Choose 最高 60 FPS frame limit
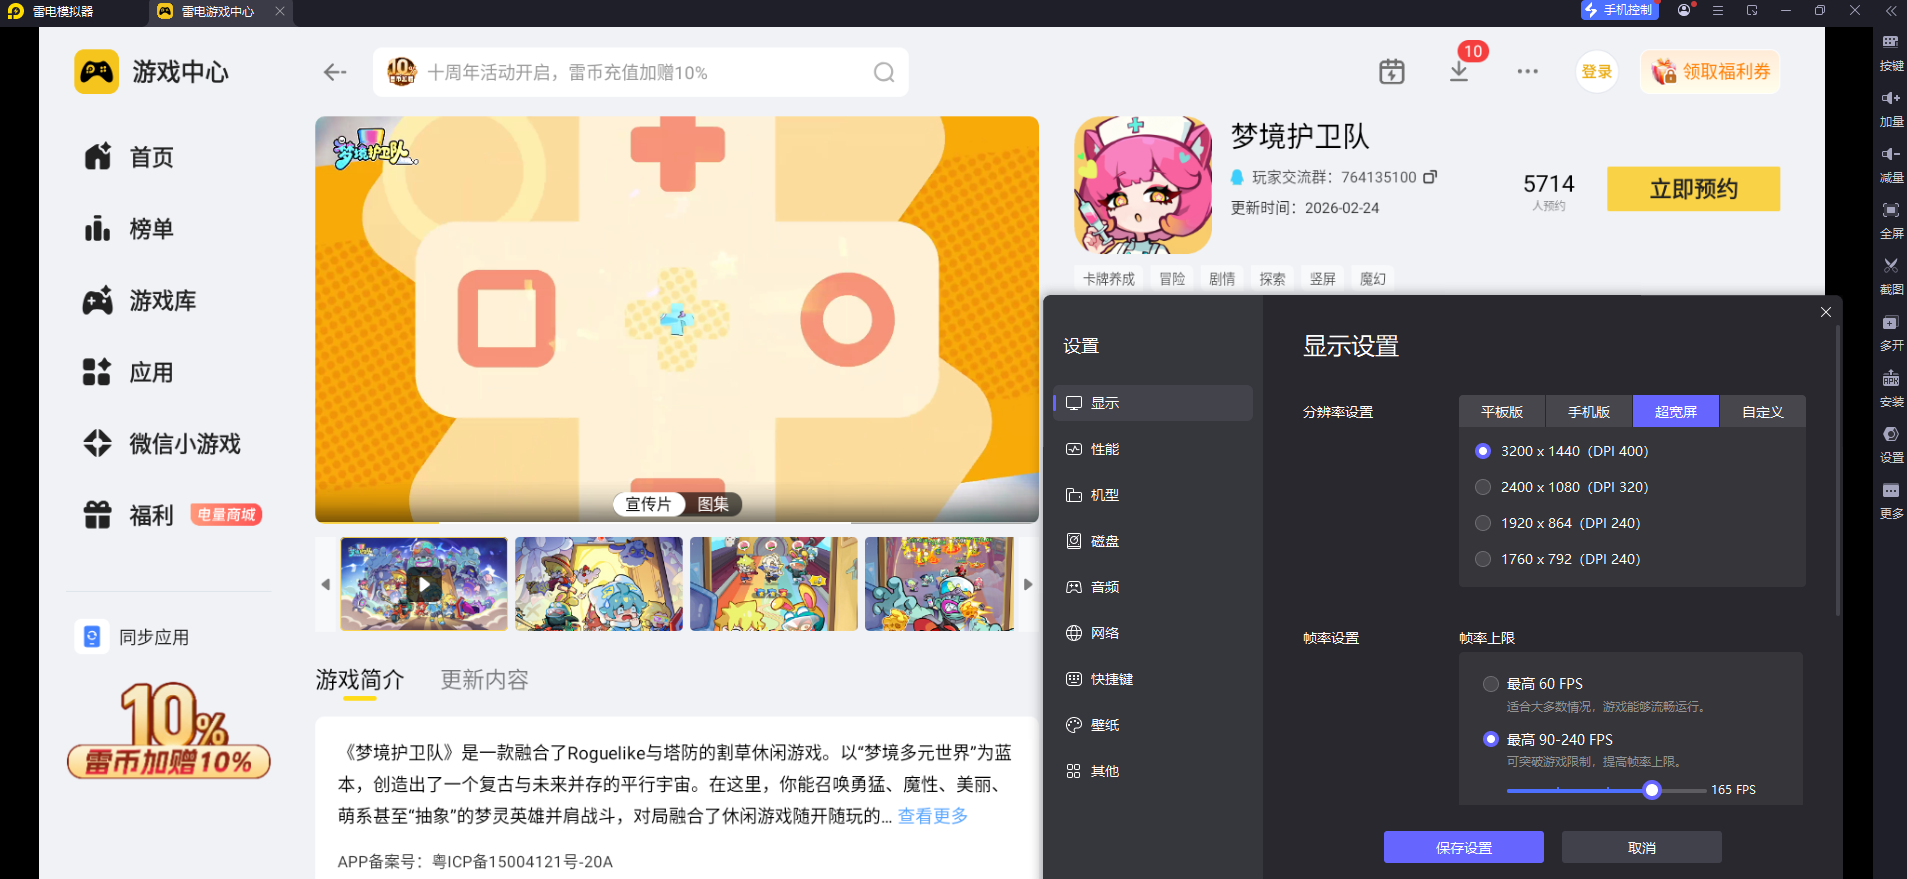The width and height of the screenshot is (1907, 879). point(1534,684)
